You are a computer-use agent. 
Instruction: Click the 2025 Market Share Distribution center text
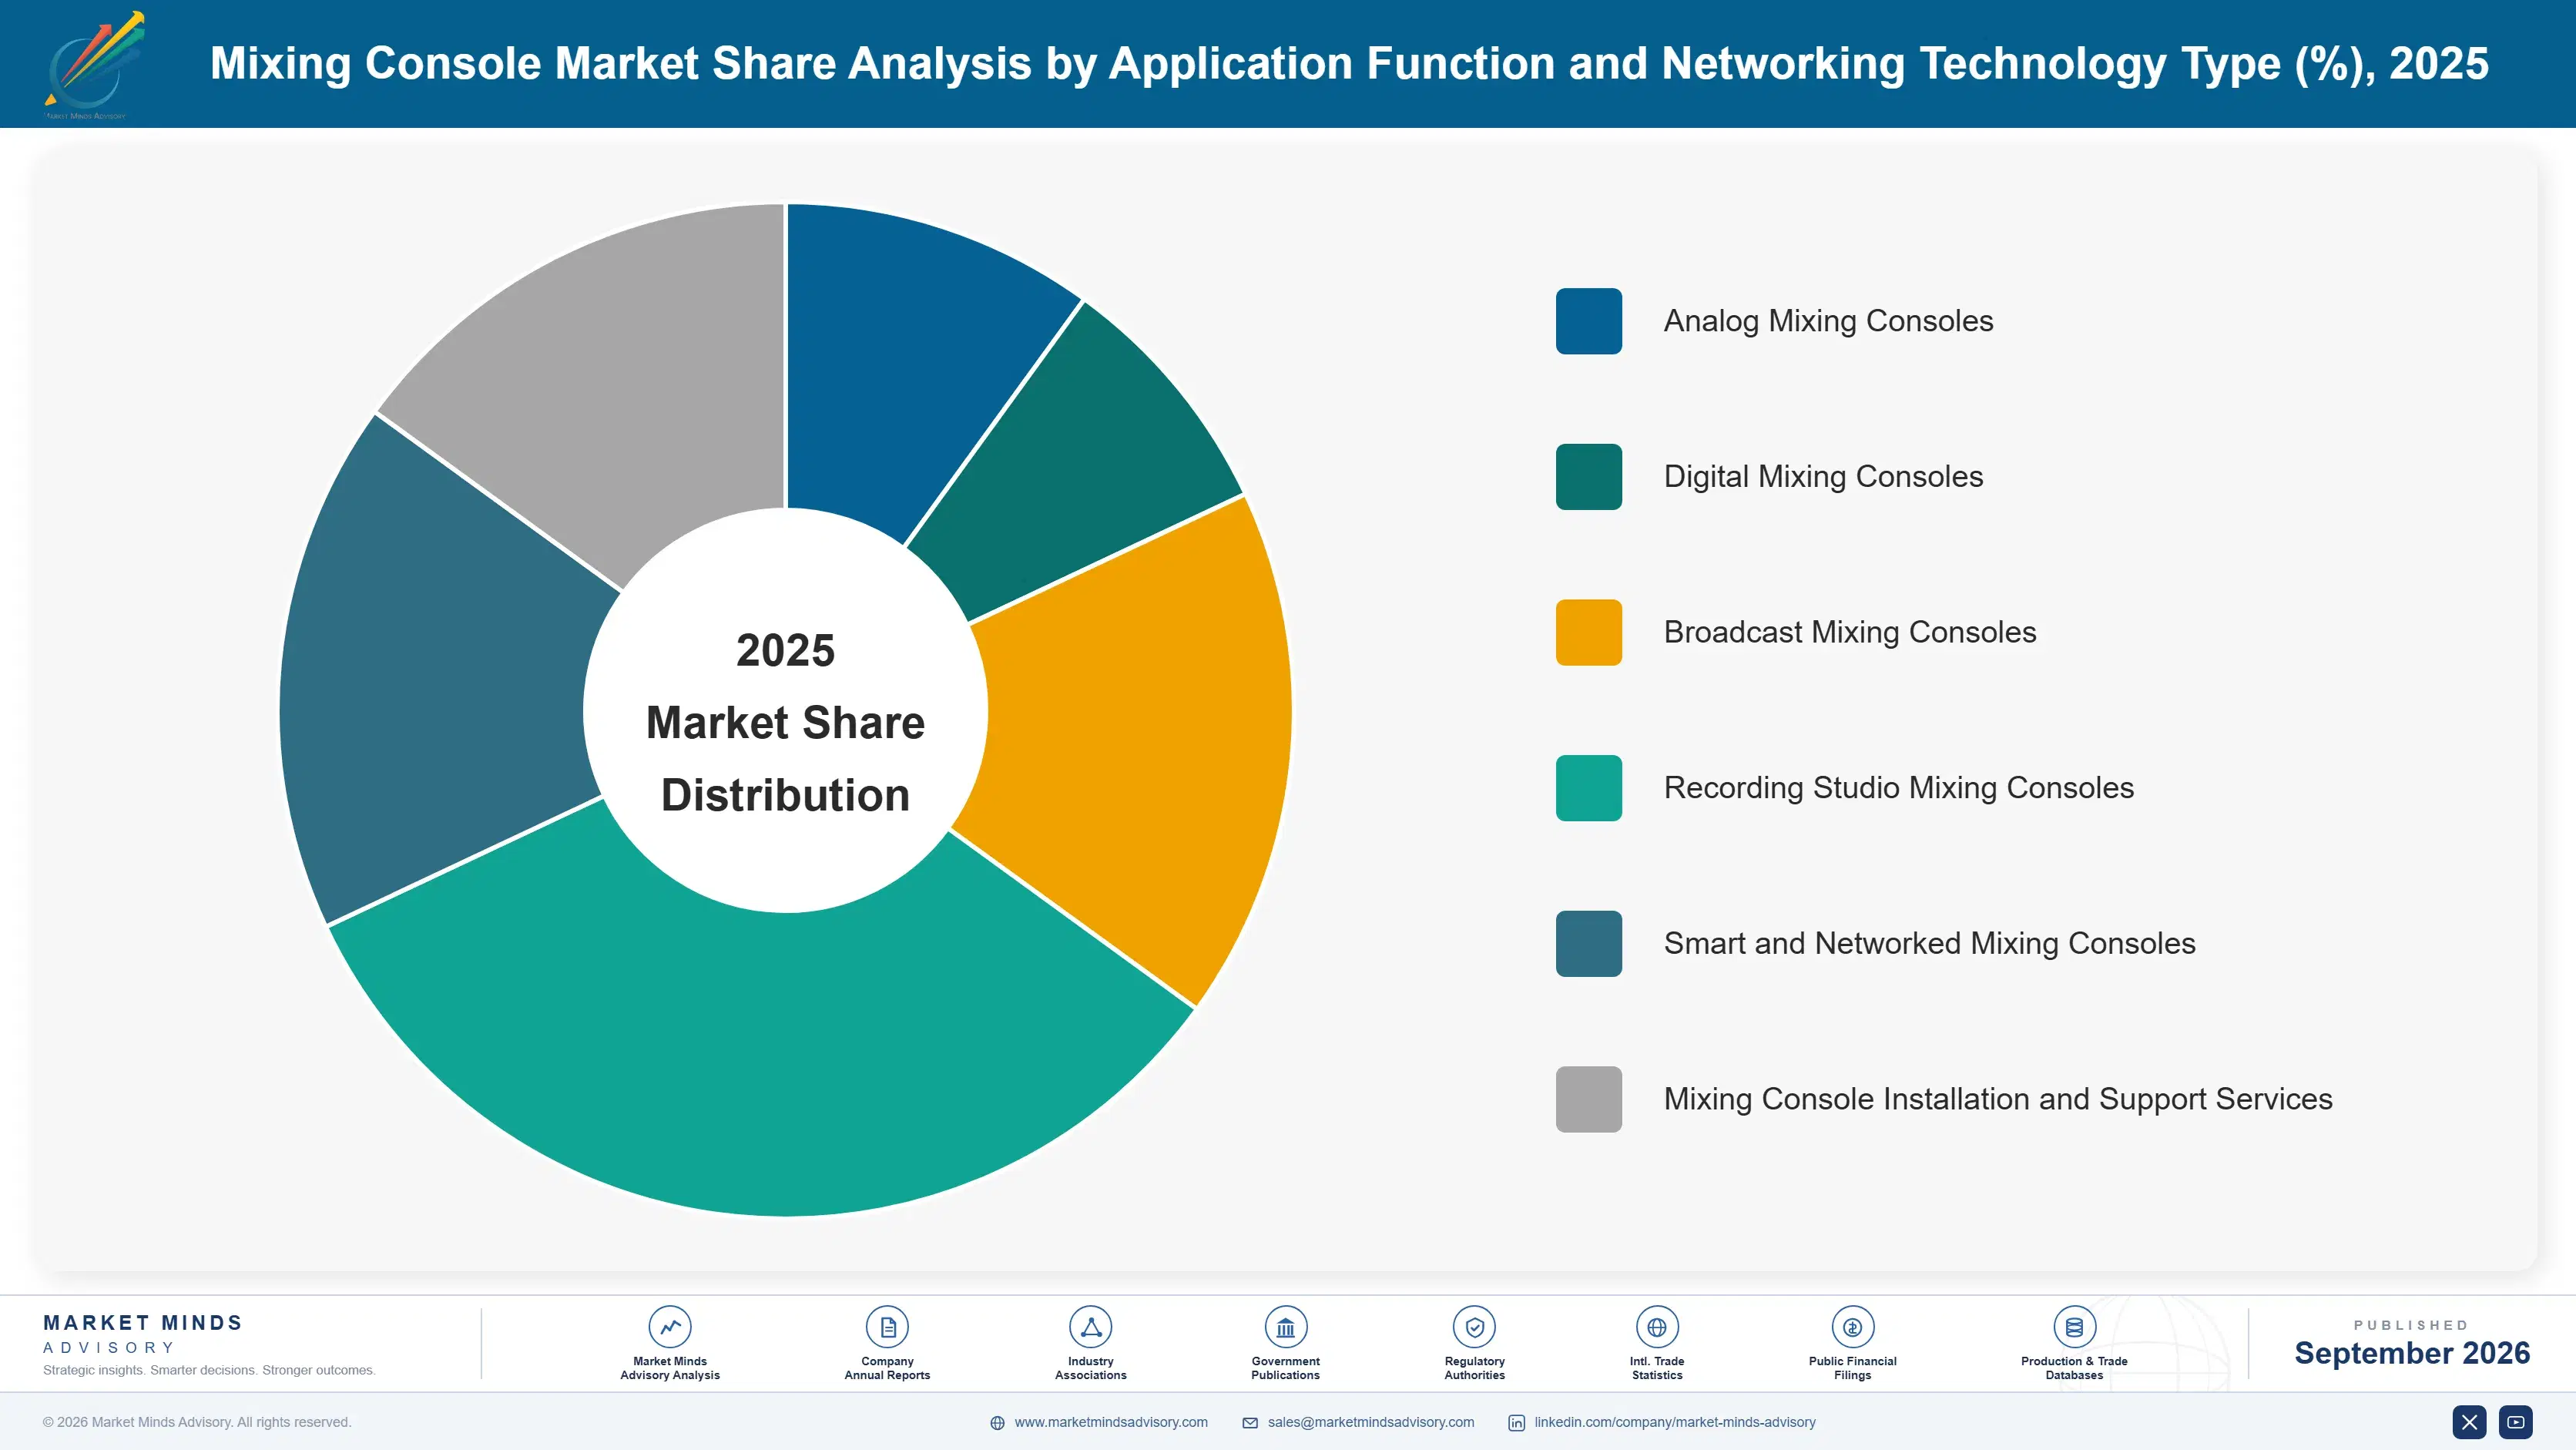tap(786, 722)
